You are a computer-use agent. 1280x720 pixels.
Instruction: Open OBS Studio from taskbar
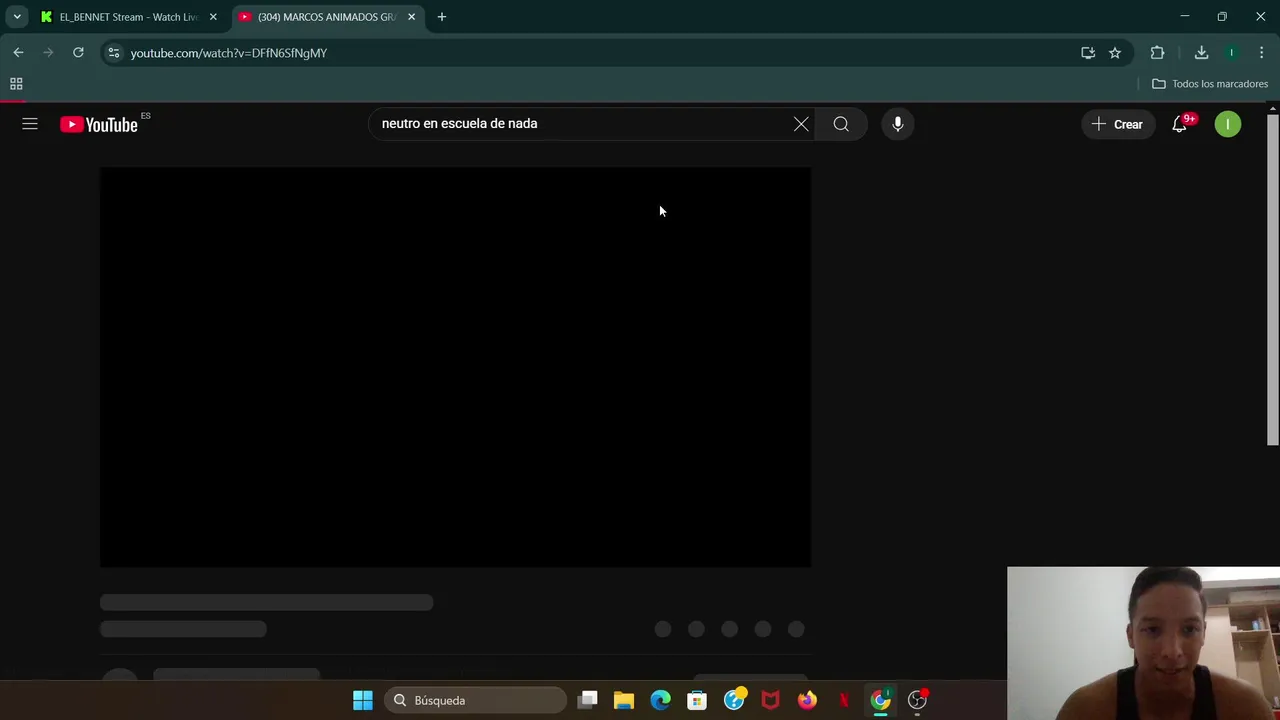point(917,700)
